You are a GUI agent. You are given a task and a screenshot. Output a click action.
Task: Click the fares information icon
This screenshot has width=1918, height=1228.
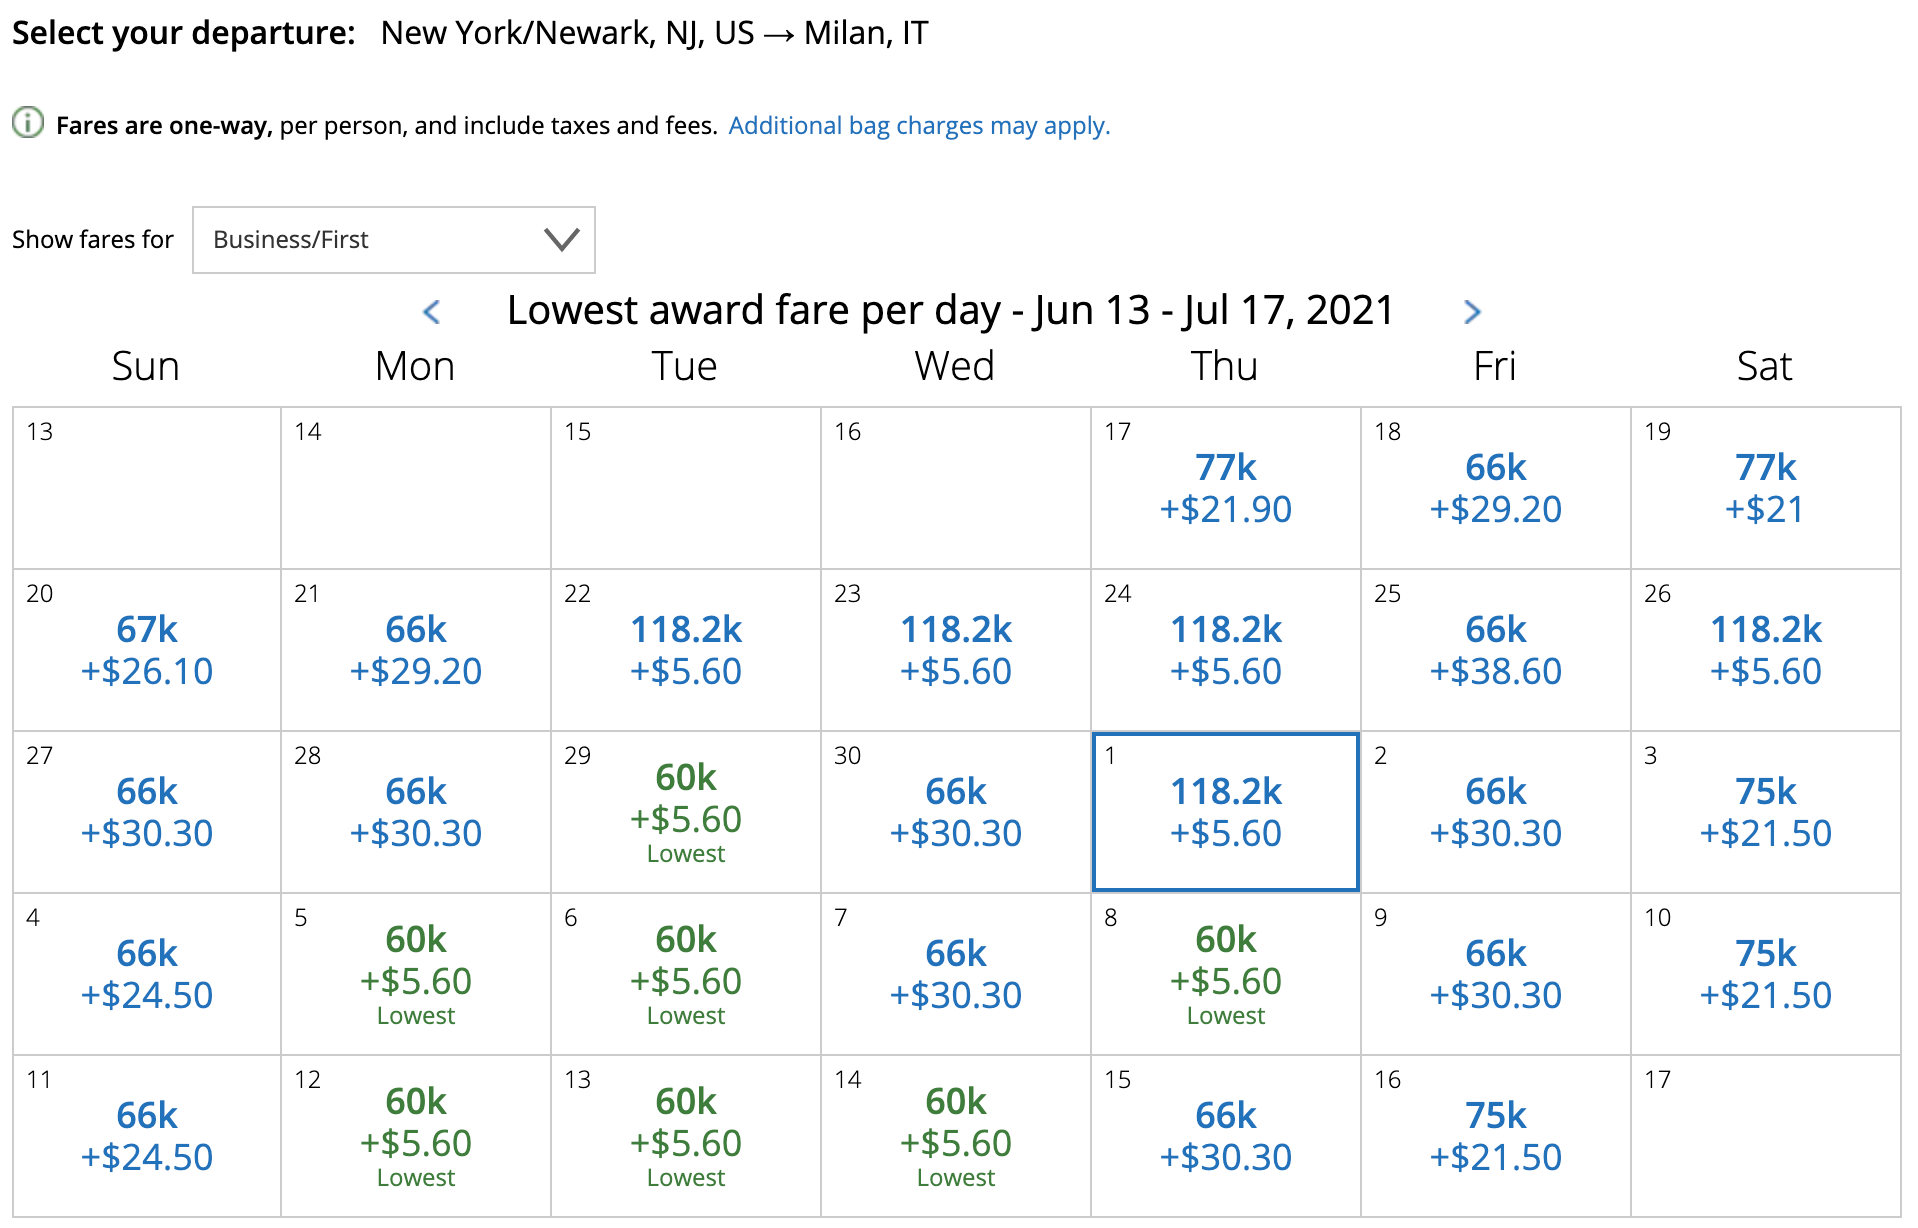pos(27,124)
